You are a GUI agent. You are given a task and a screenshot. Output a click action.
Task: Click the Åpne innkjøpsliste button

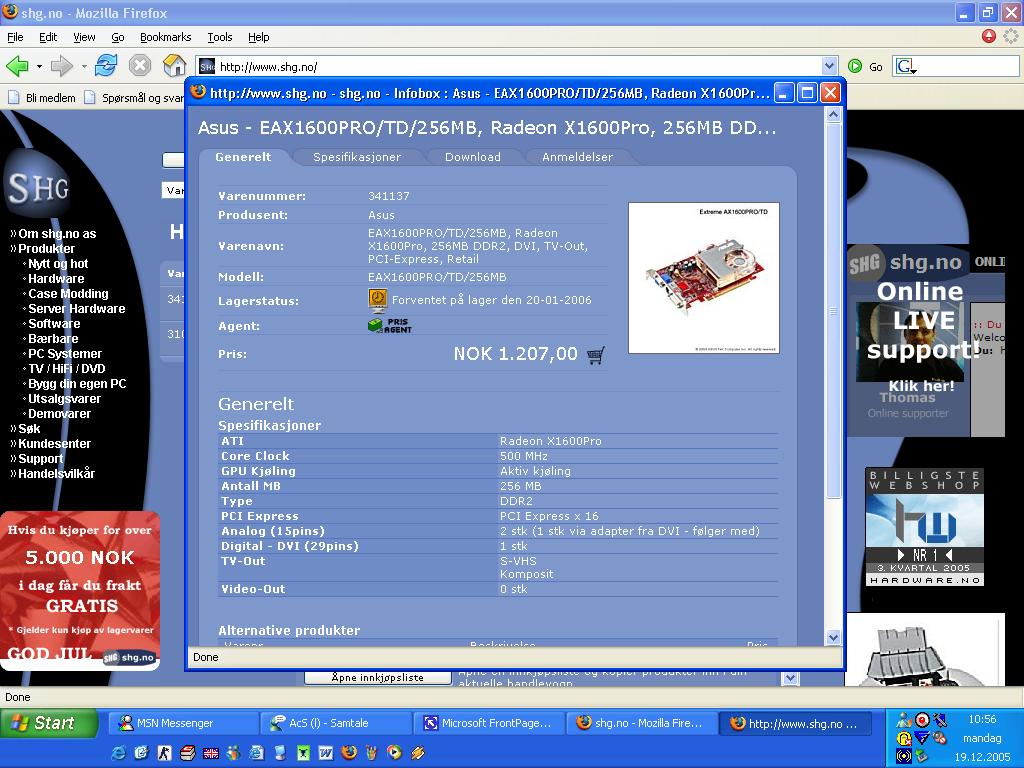coord(377,677)
